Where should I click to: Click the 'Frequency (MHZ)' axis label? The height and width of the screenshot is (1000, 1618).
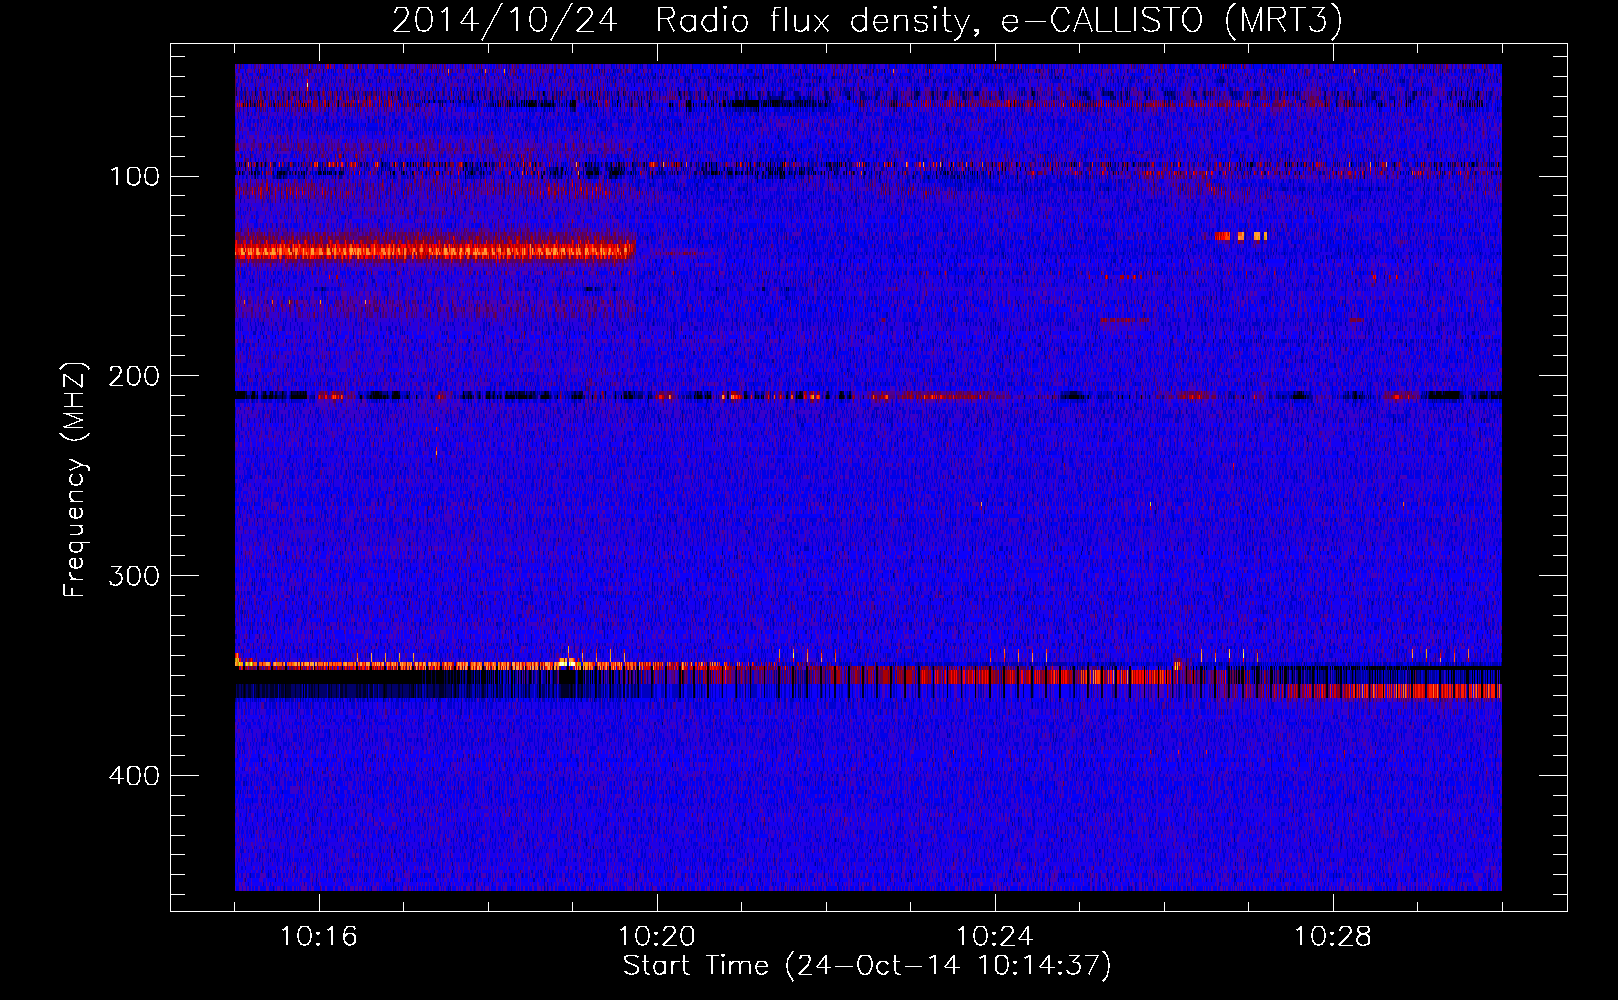[x=75, y=479]
